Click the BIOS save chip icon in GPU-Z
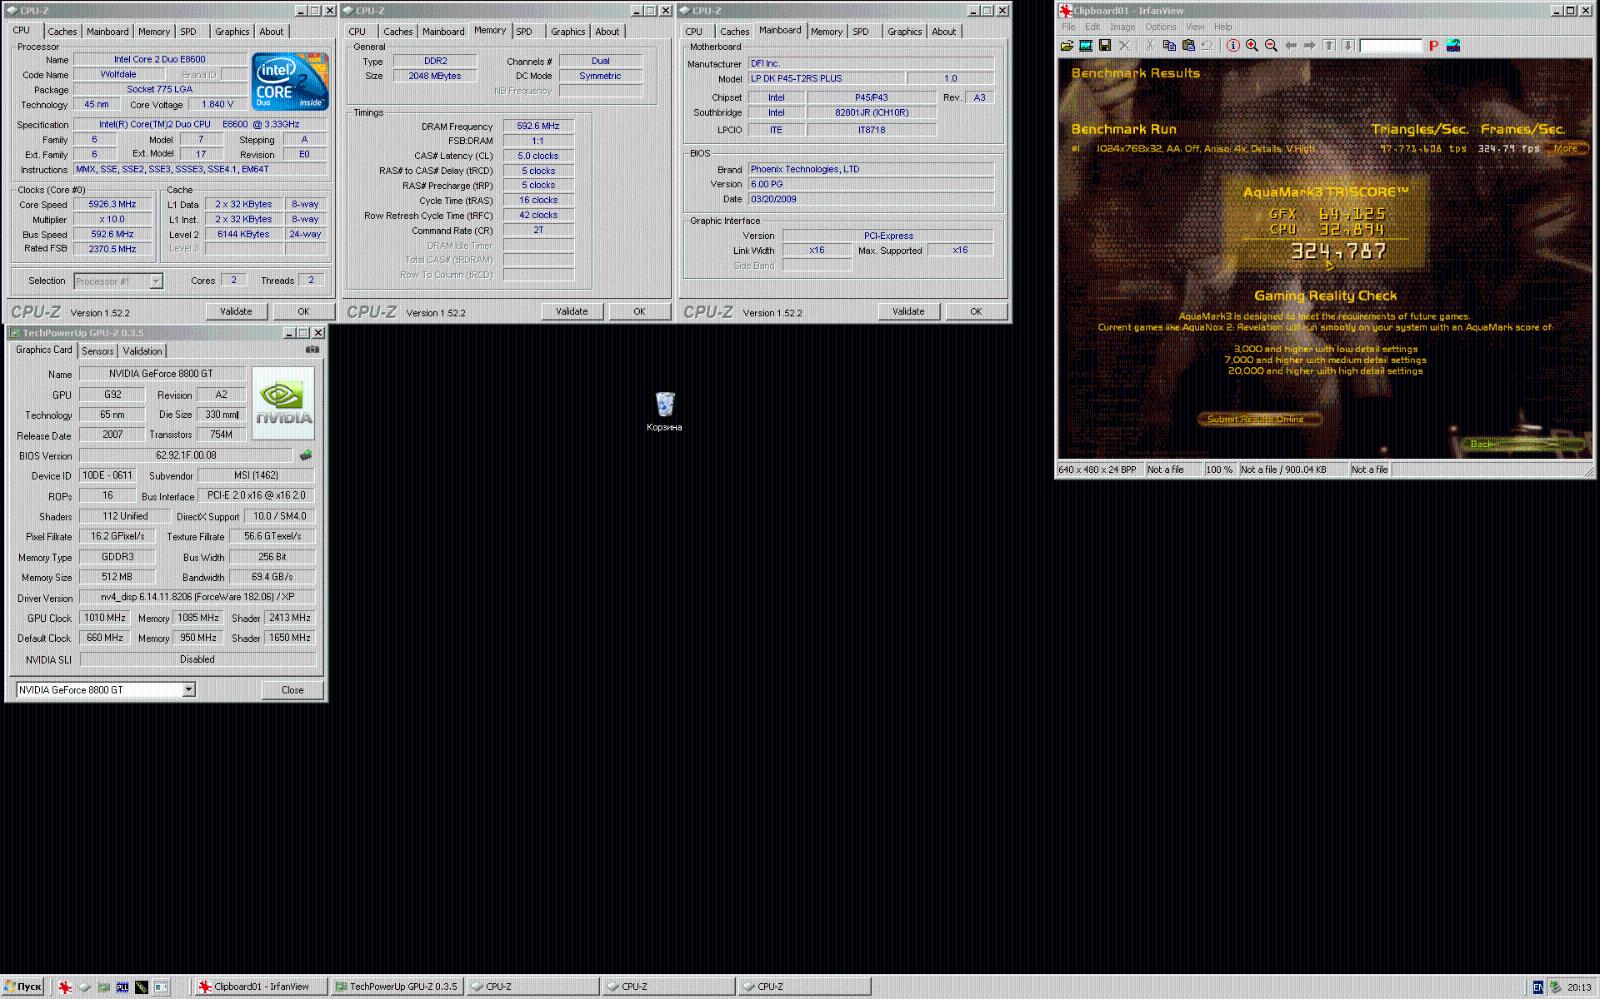 click(306, 455)
